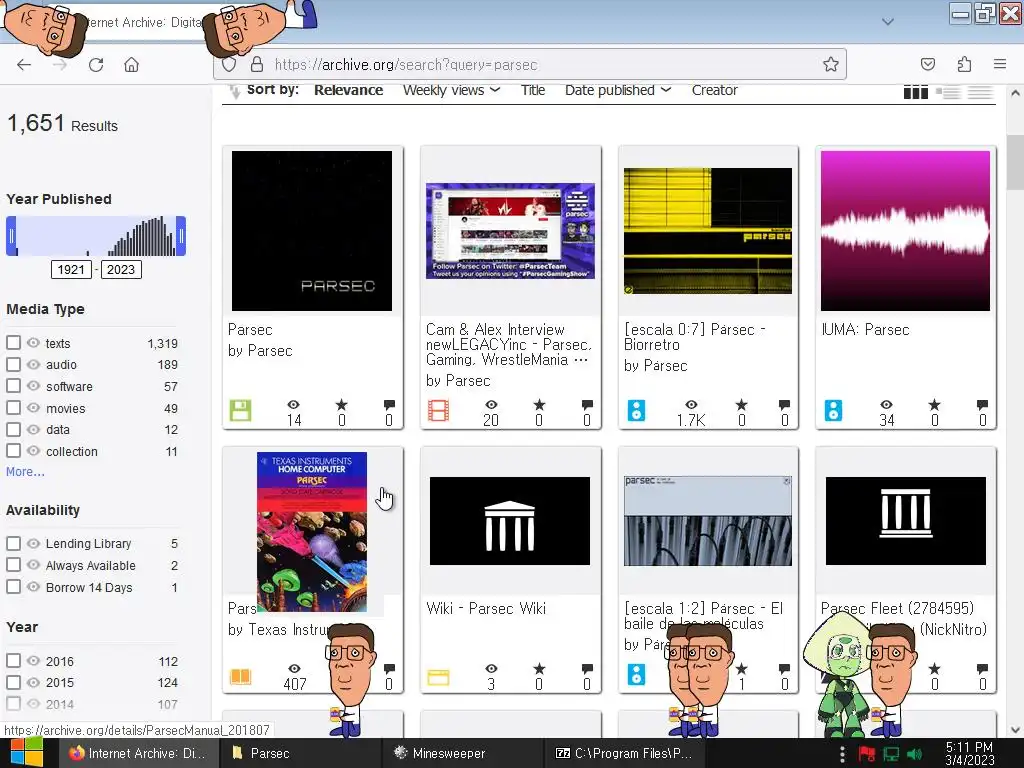
Task: Bookmark this page with the star icon
Action: point(830,64)
